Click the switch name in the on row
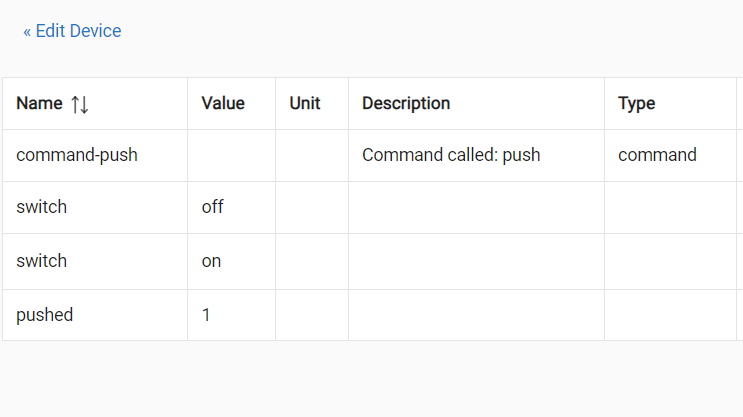The width and height of the screenshot is (743, 417). [42, 261]
